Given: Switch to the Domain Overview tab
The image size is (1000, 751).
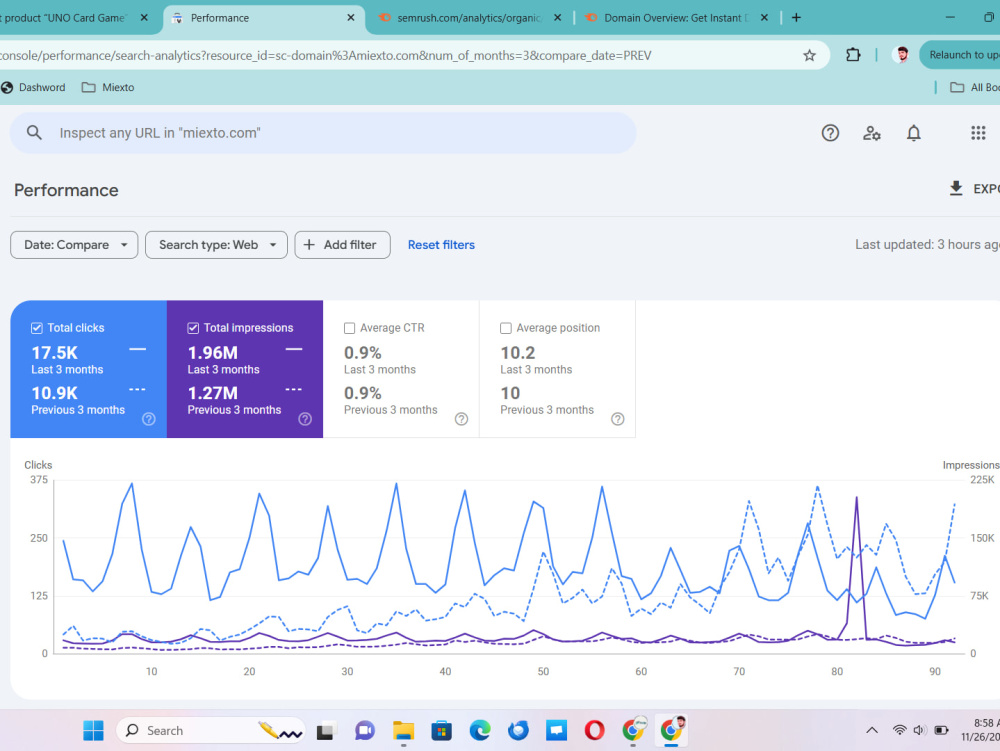Looking at the screenshot, I should (x=676, y=18).
